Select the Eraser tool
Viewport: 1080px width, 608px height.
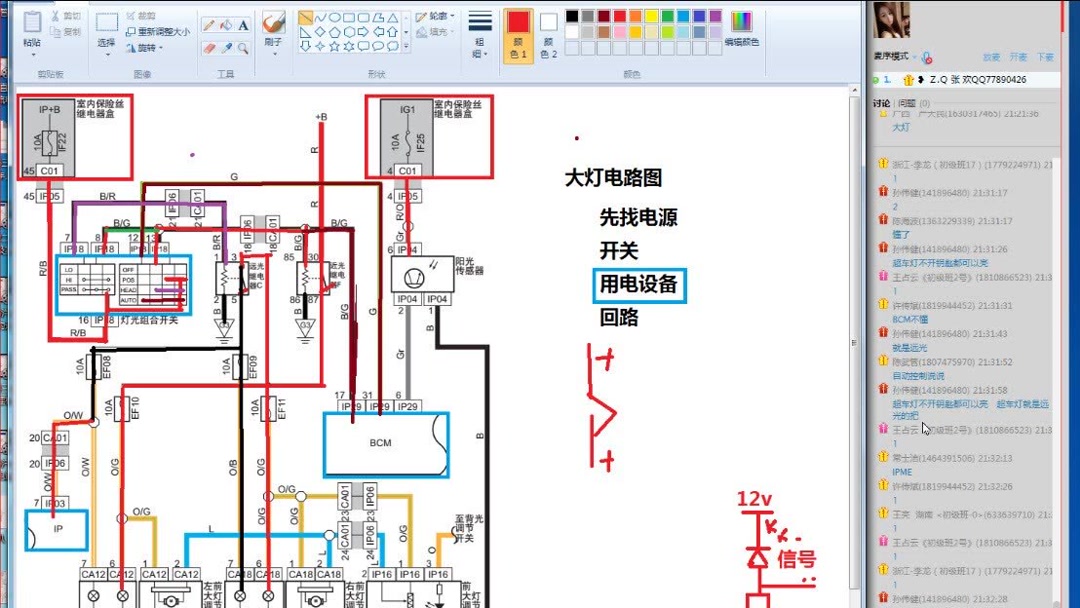[x=209, y=47]
